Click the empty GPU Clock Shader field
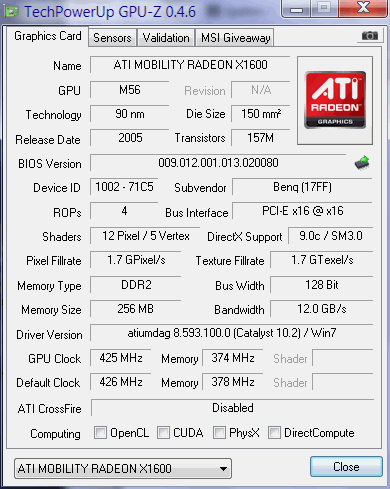Image resolution: width=390 pixels, height=489 pixels. coord(343,358)
